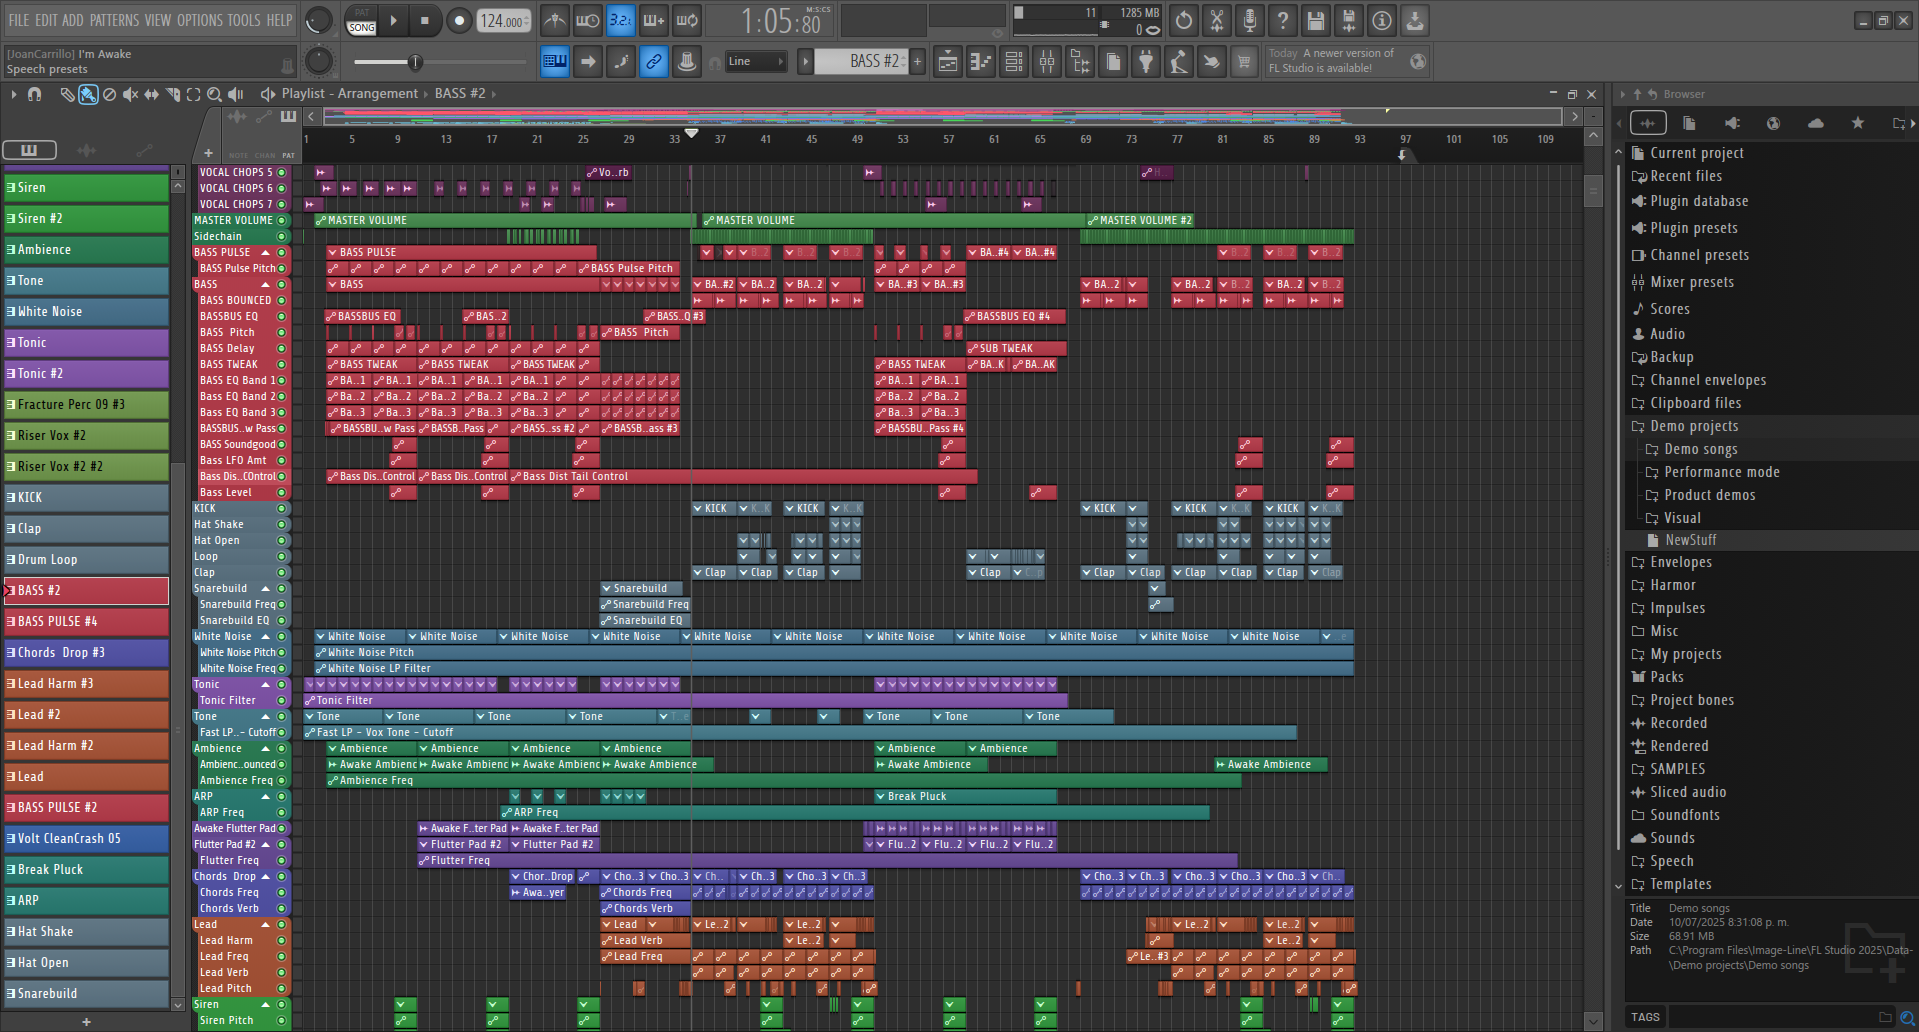This screenshot has height=1032, width=1919.
Task: Collapse the Tonic track group
Action: (266, 684)
